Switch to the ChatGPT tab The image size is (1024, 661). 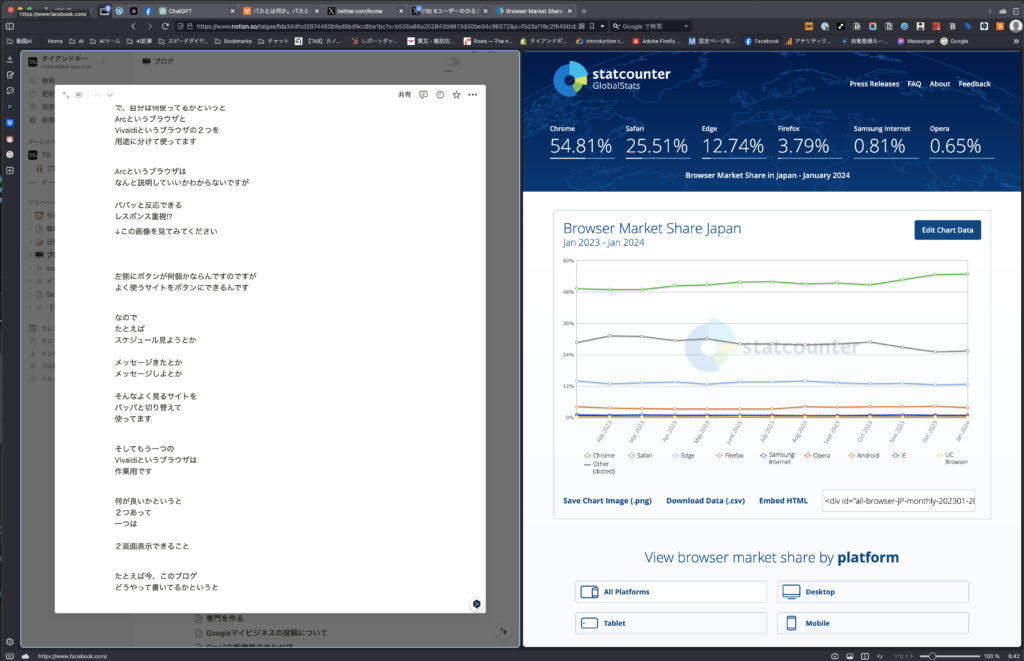click(196, 11)
